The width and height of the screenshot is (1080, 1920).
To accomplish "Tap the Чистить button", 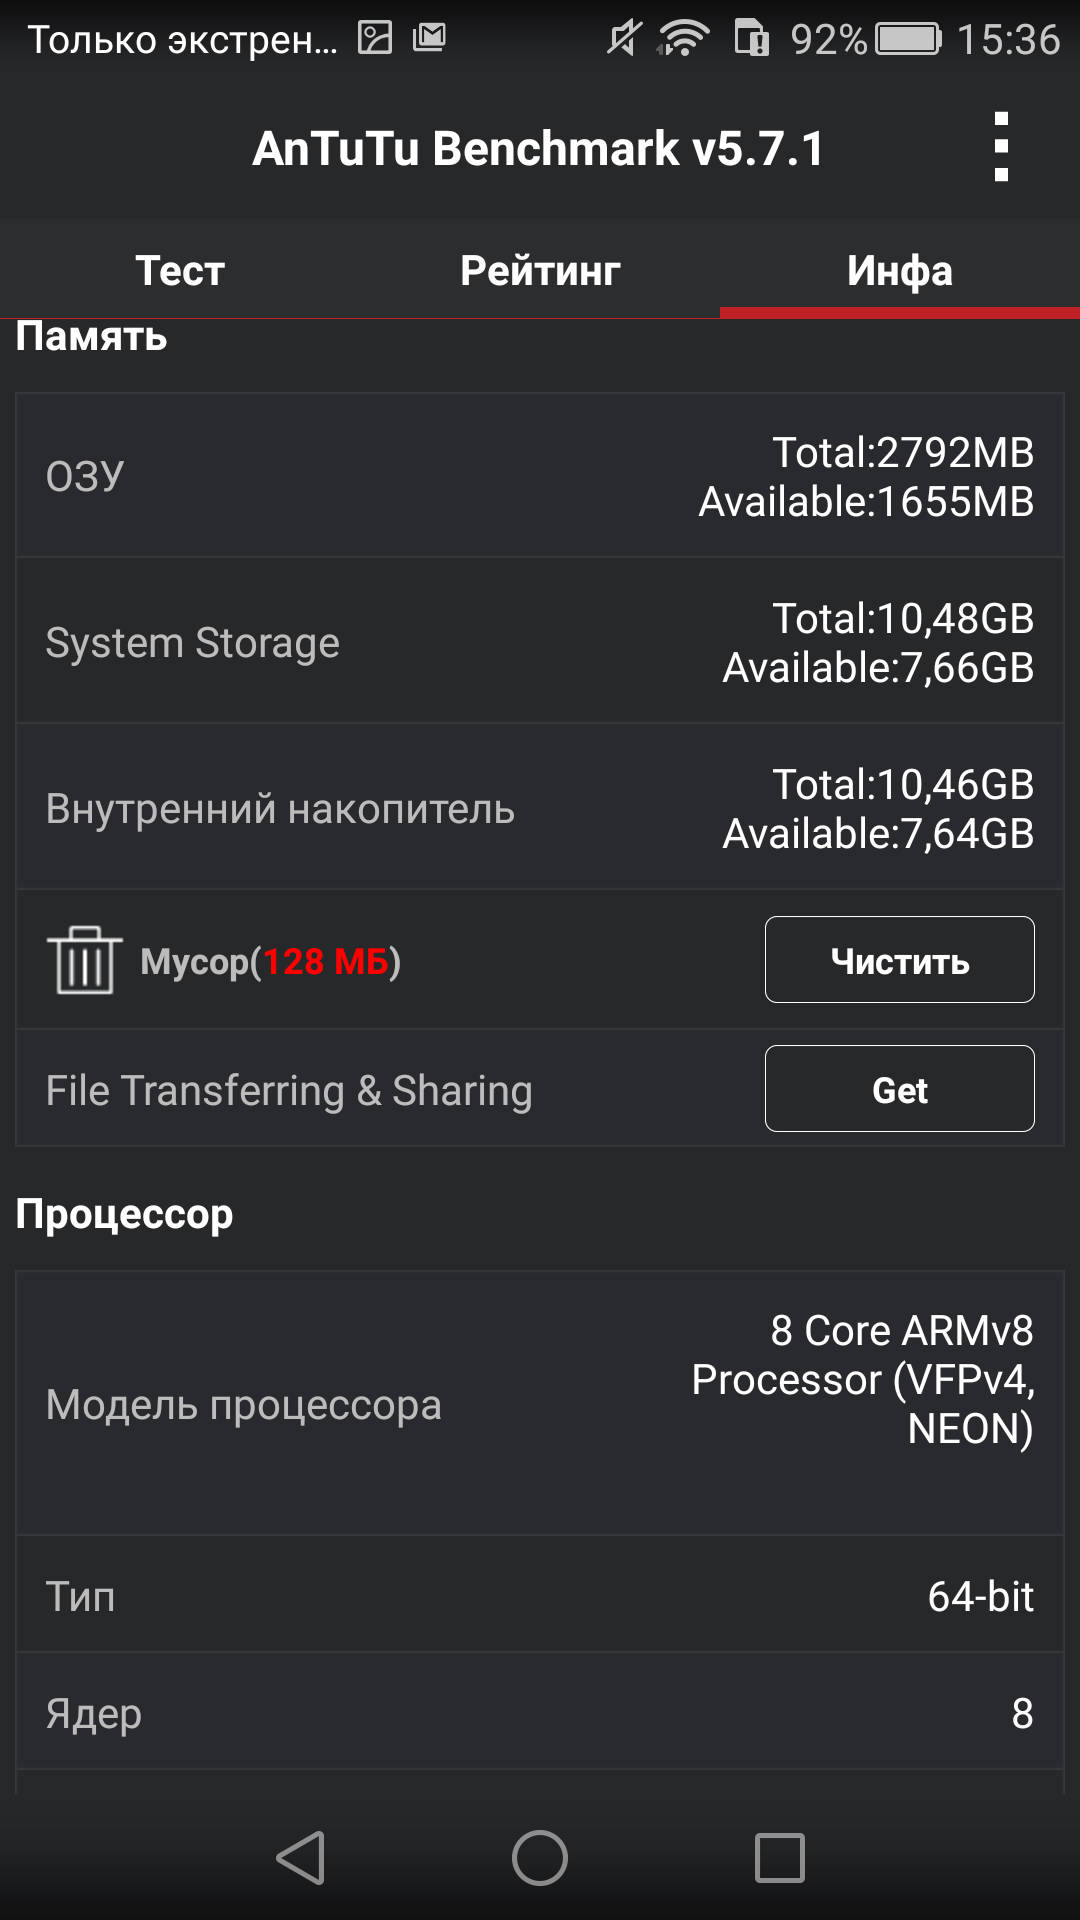I will (900, 960).
